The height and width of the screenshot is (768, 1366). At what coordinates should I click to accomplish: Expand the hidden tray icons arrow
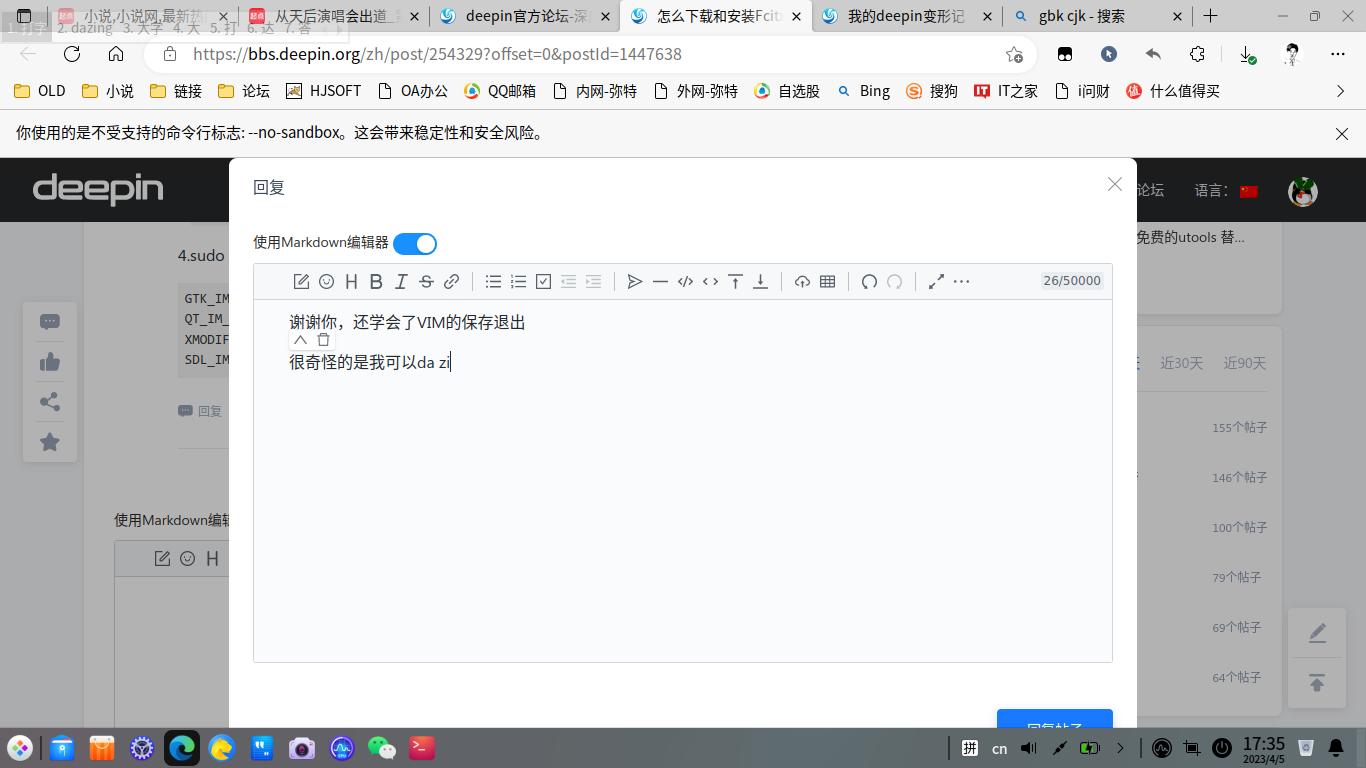pos(1120,748)
